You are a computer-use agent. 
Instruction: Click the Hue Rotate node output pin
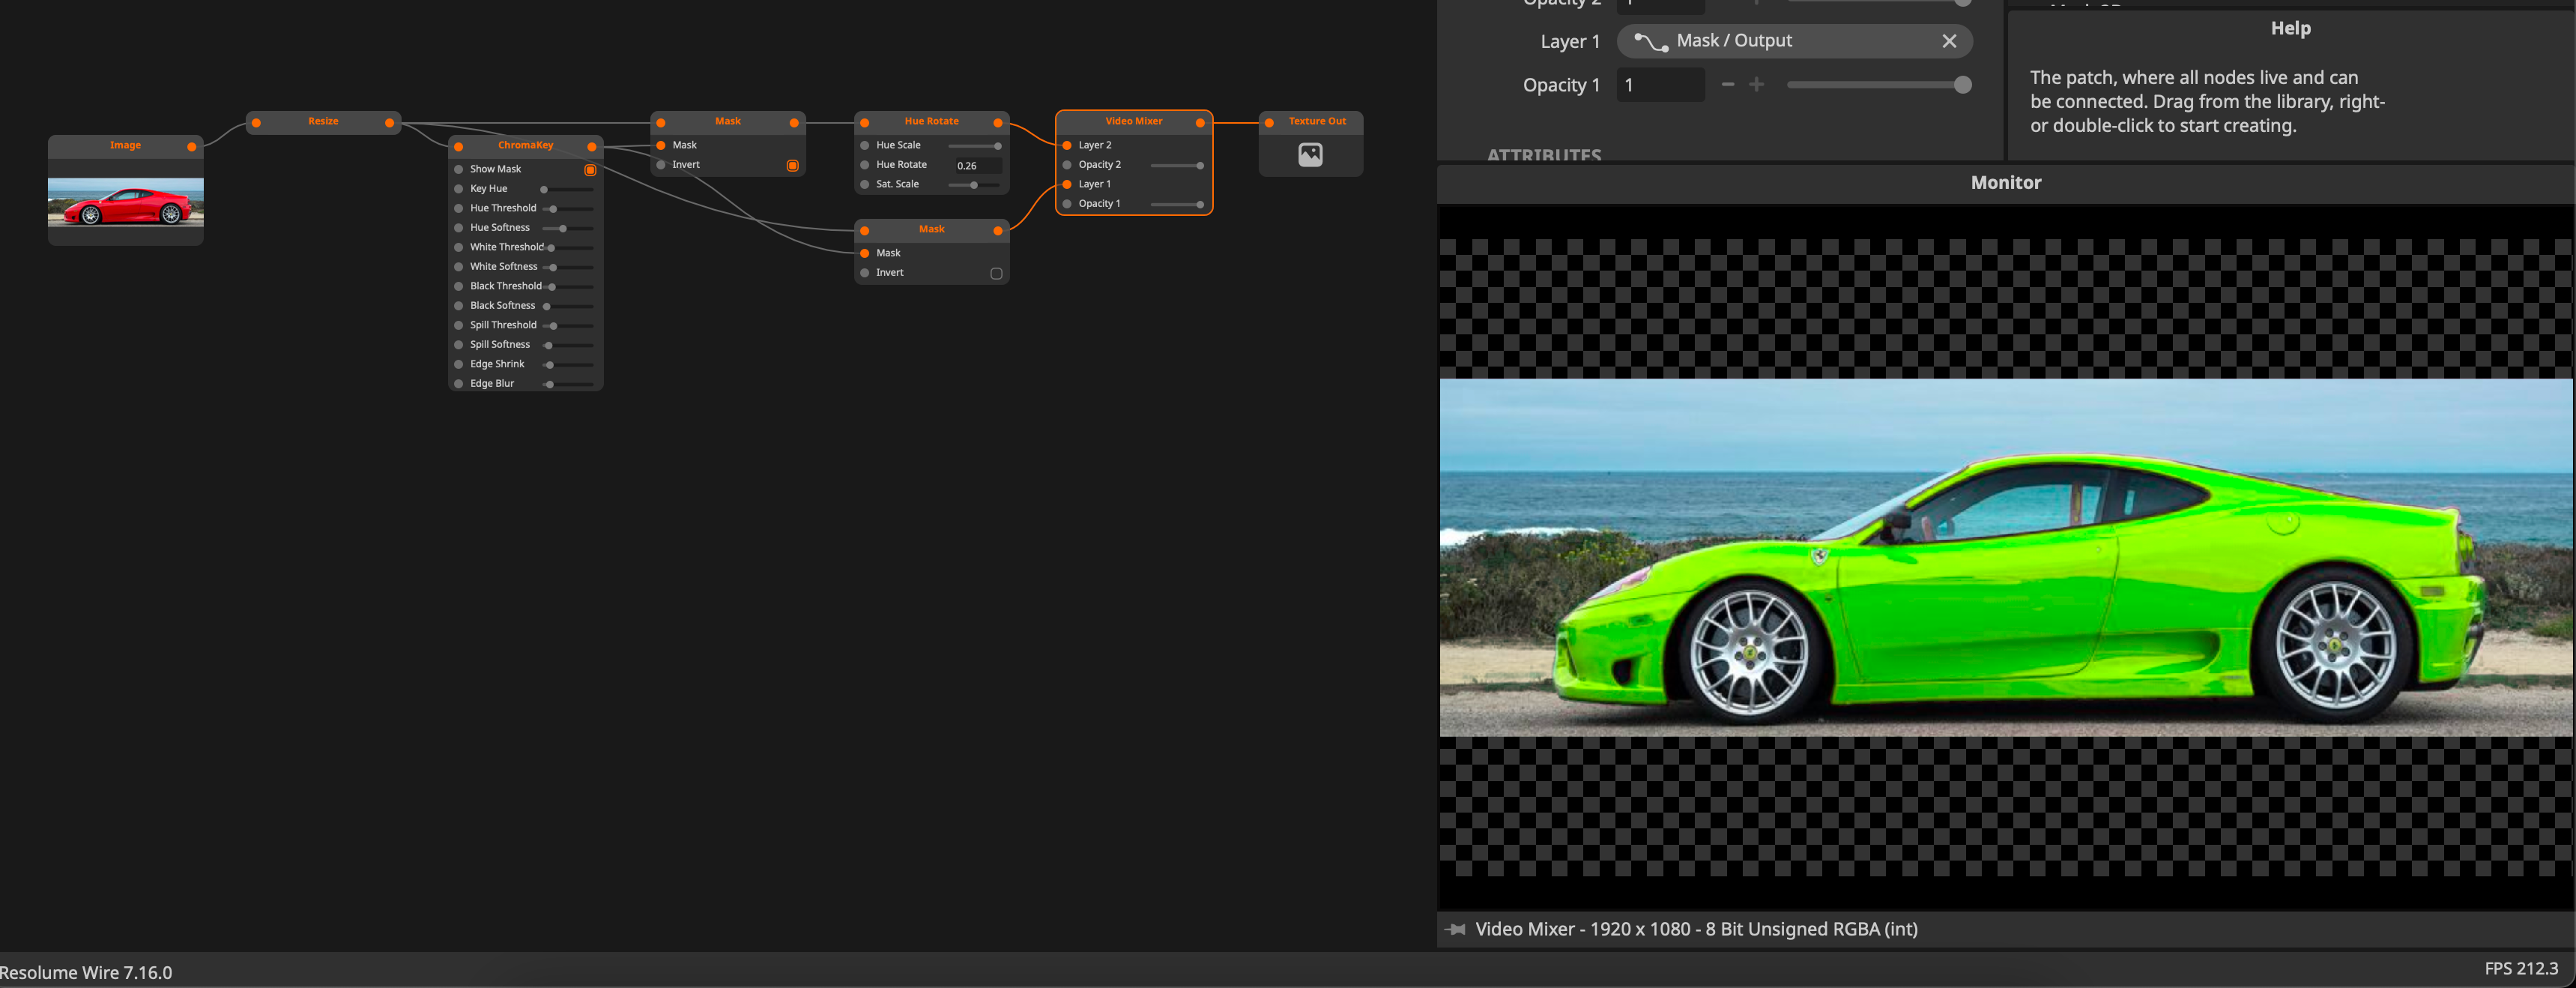(x=997, y=122)
